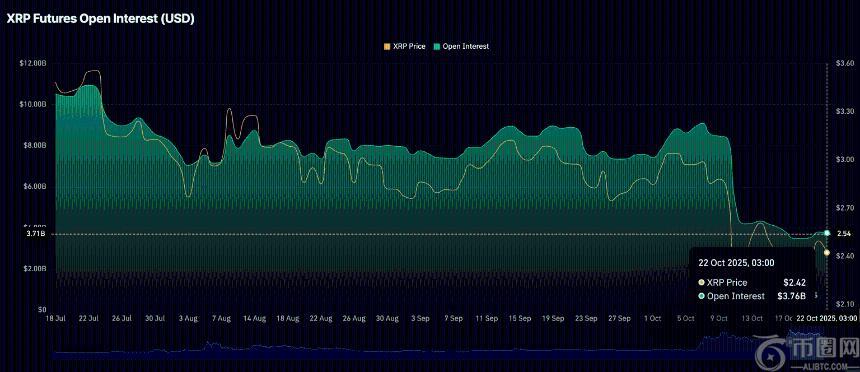Click the $3.76B Open Interest tooltip value
Screen dimensions: 860x372
coord(791,296)
